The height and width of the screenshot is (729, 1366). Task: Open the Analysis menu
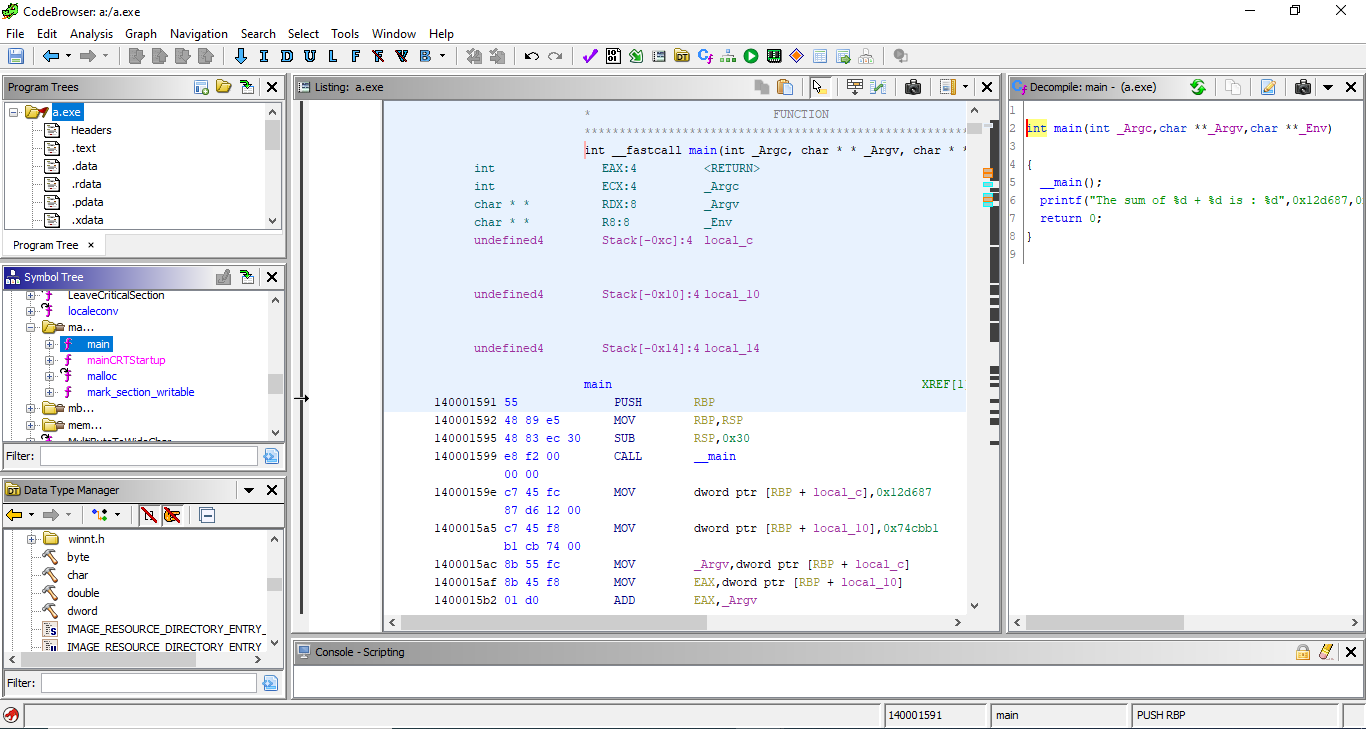tap(91, 33)
